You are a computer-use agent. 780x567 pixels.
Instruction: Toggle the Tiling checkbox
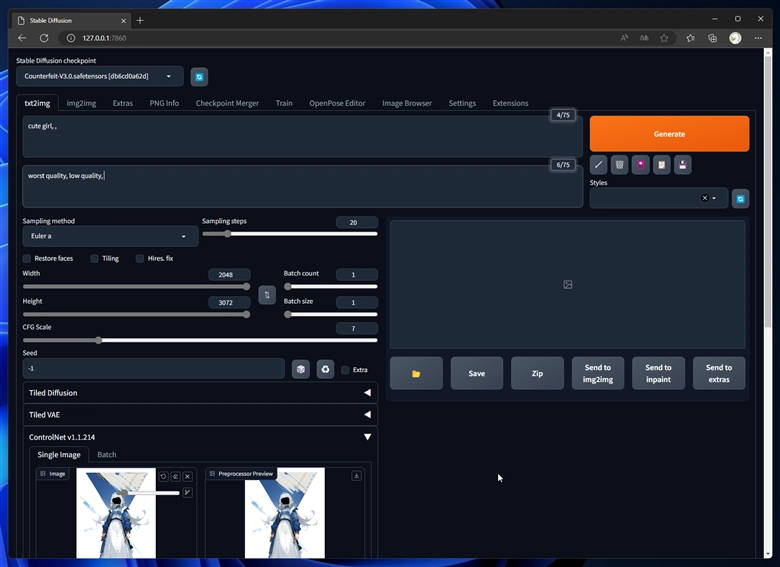click(x=95, y=258)
